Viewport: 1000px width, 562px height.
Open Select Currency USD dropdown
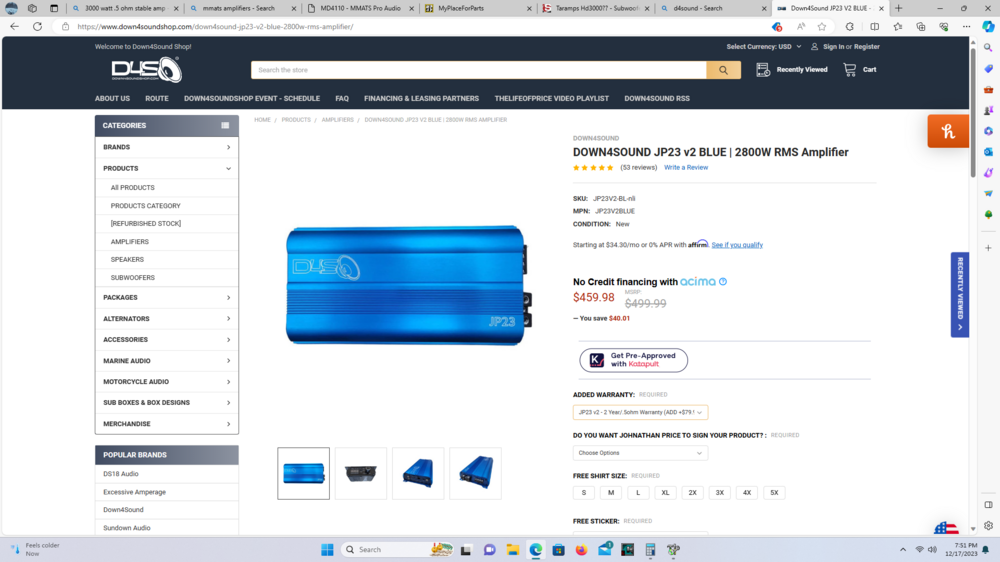(763, 47)
